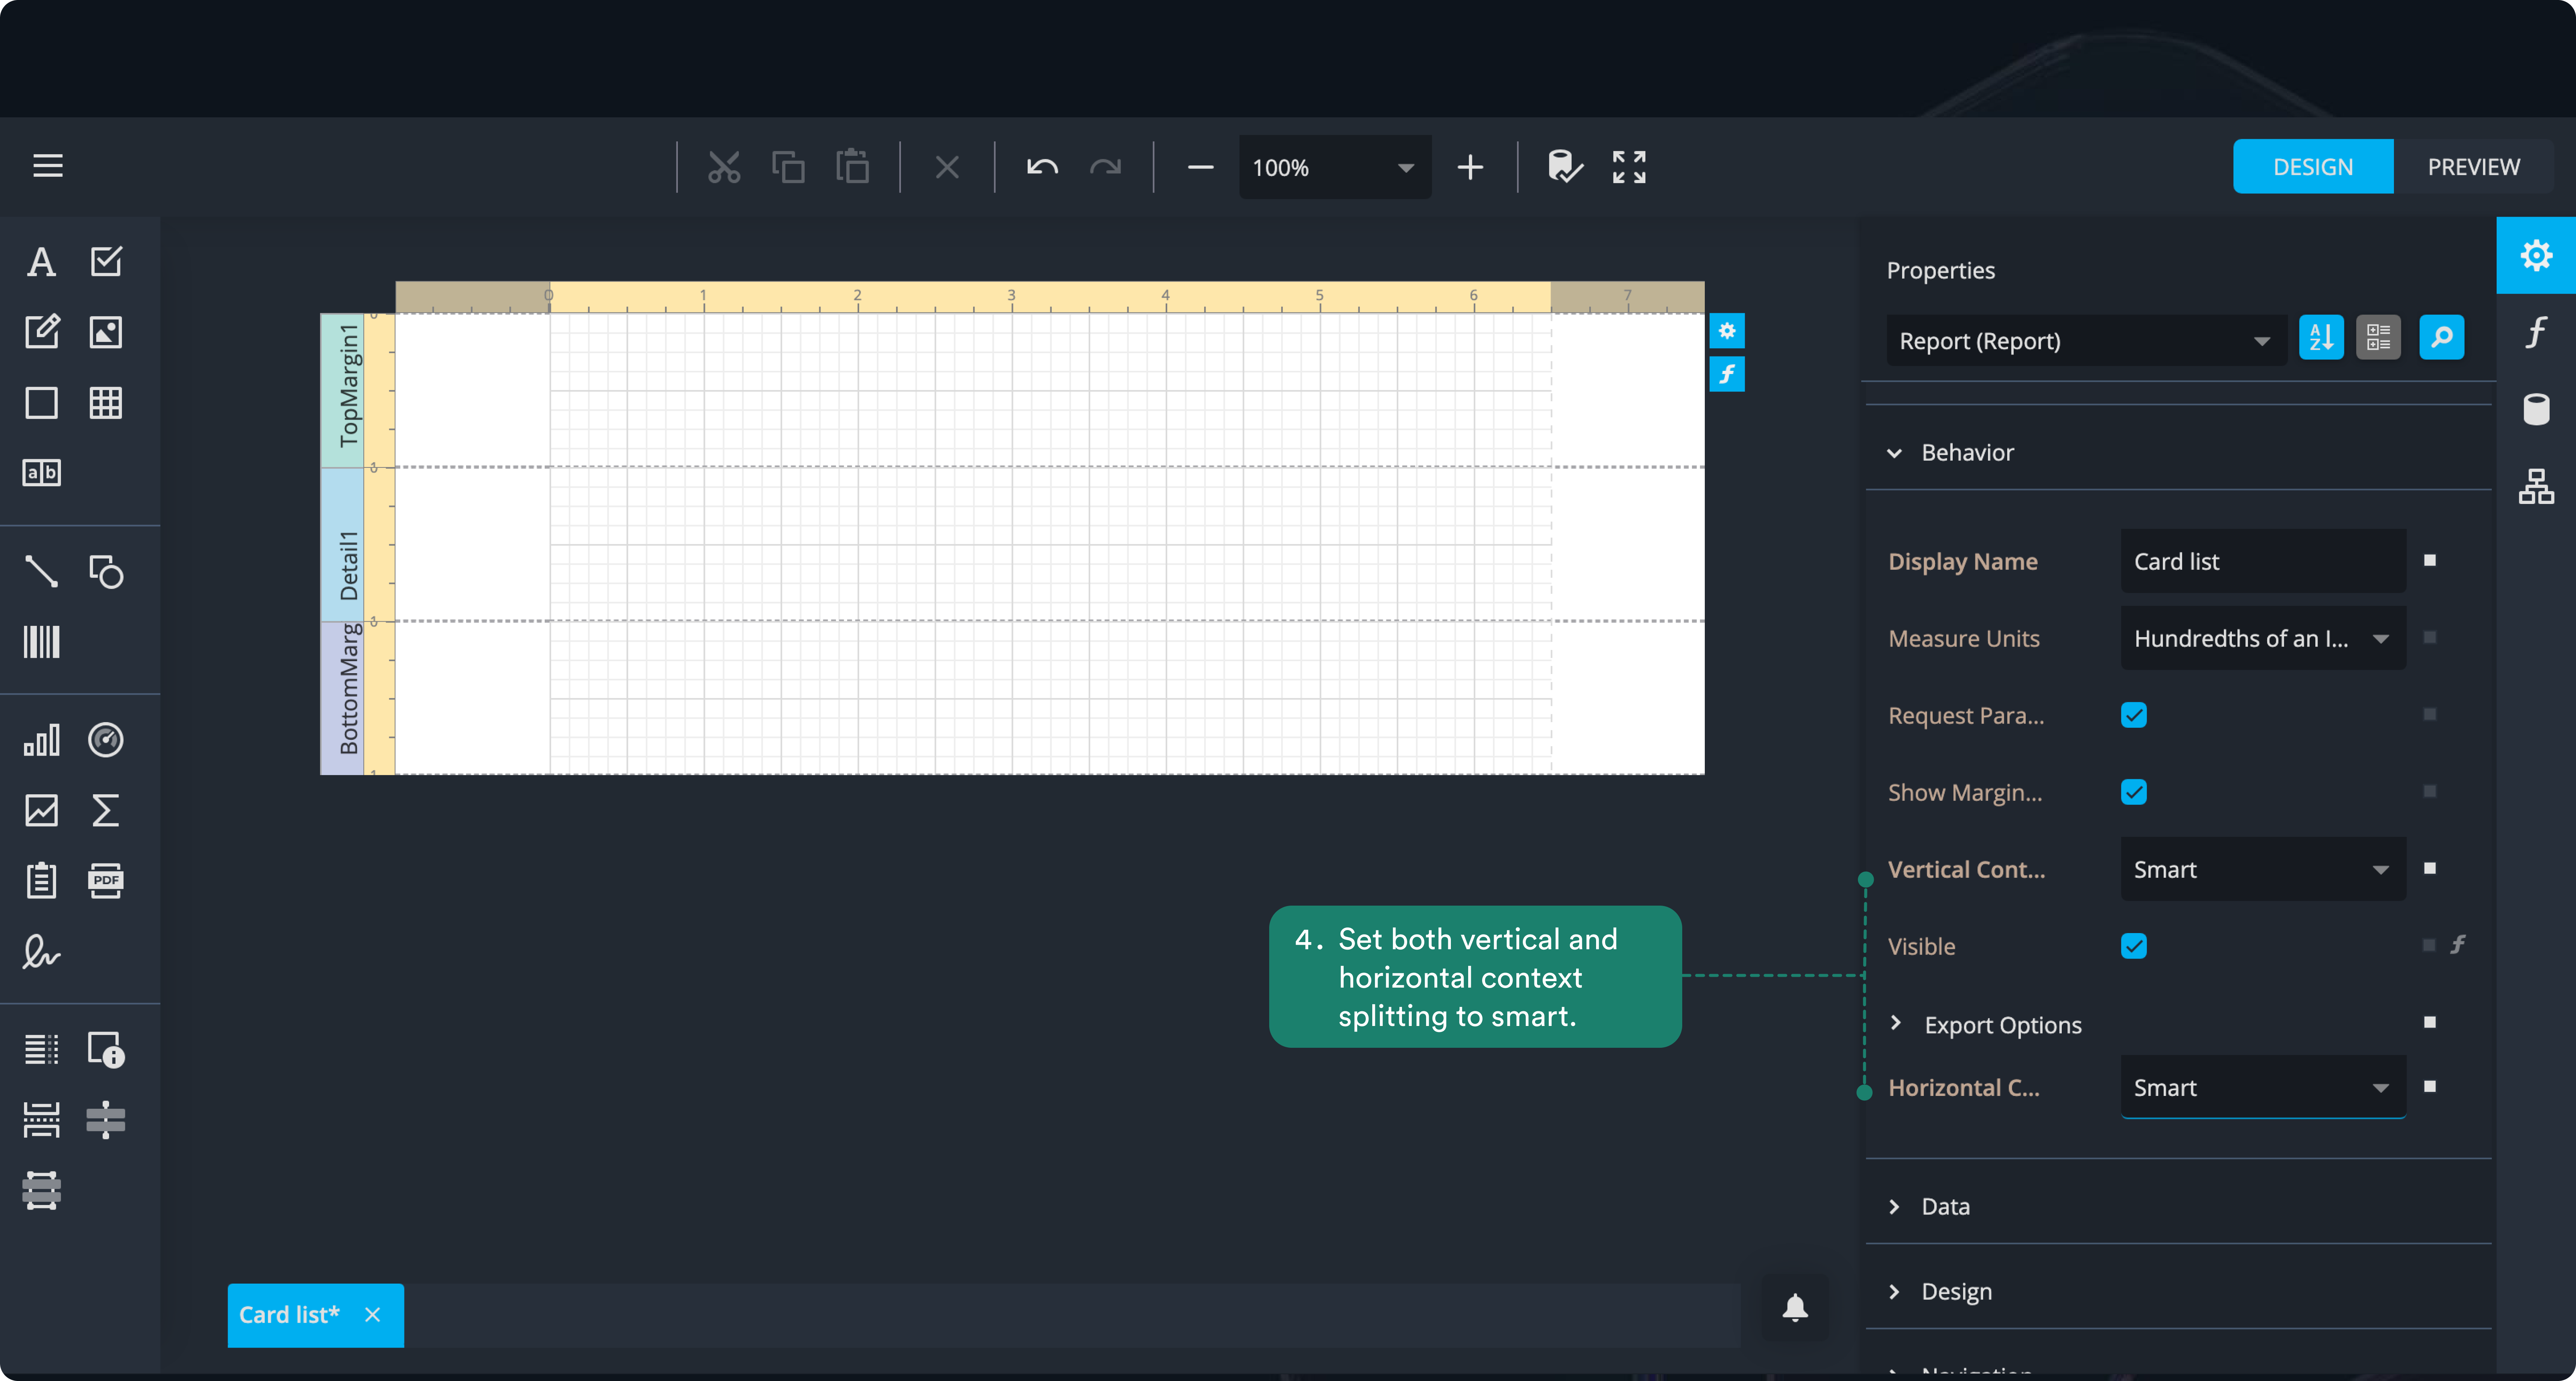Toggle the Show Margin Lines checkbox
Image resolution: width=2576 pixels, height=1381 pixels.
click(x=2134, y=792)
